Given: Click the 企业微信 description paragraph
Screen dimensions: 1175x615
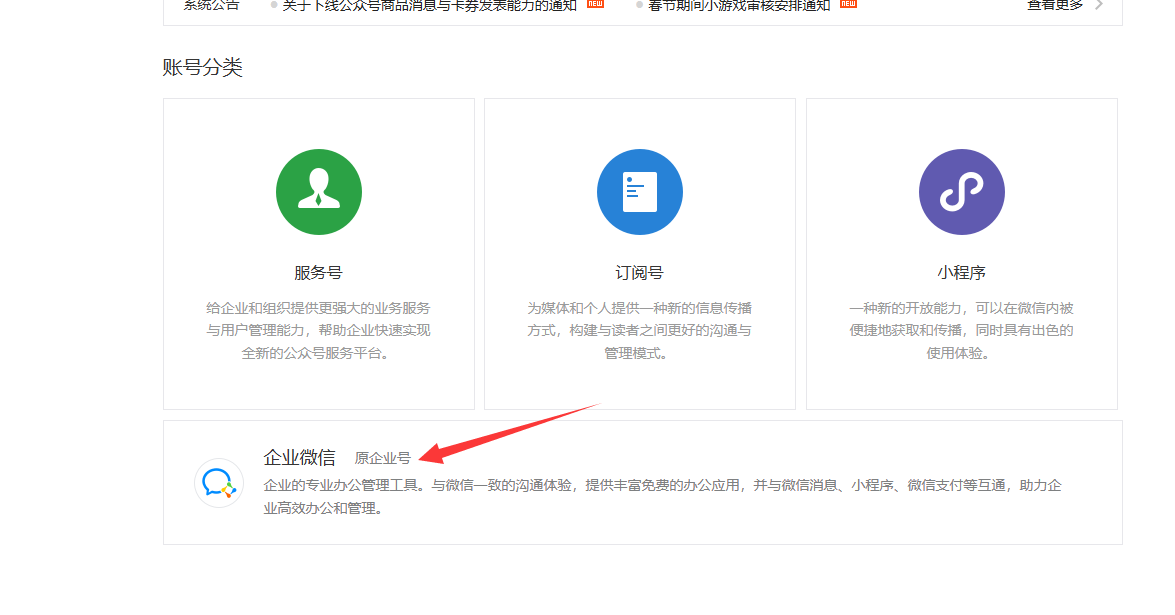Looking at the screenshot, I should coord(662,497).
